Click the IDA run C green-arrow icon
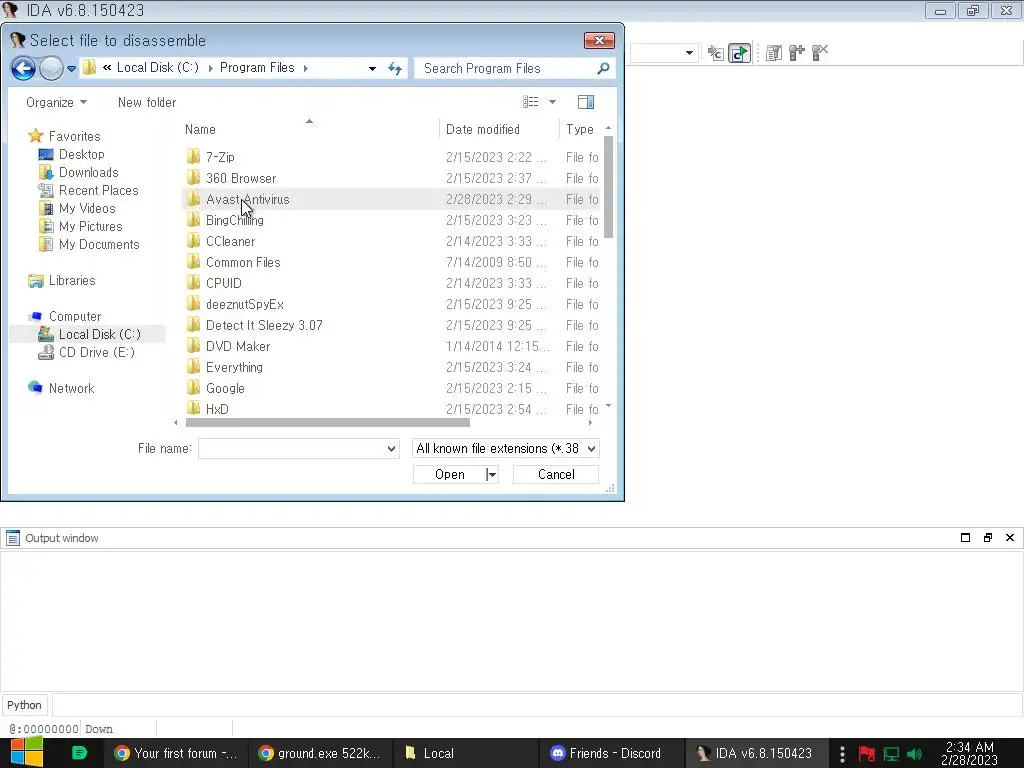Screen dimensions: 1024x768 click(x=739, y=53)
